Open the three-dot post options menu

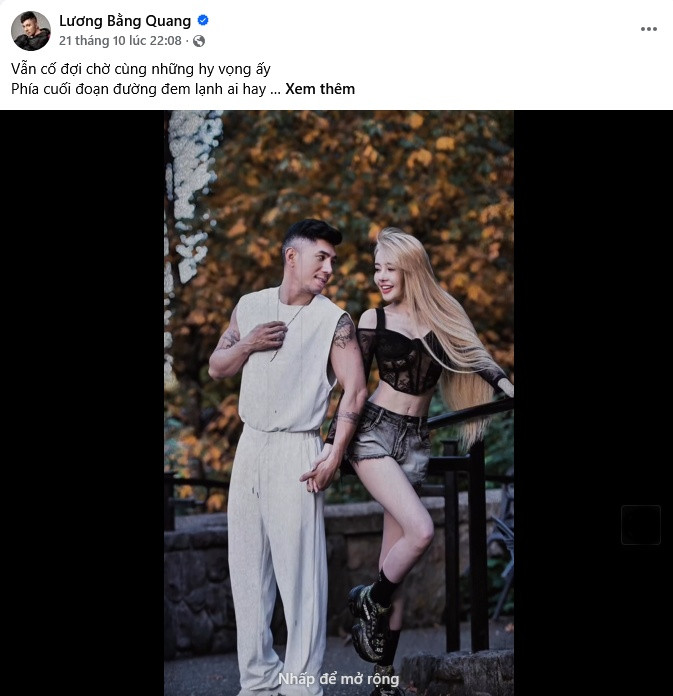pos(649,29)
